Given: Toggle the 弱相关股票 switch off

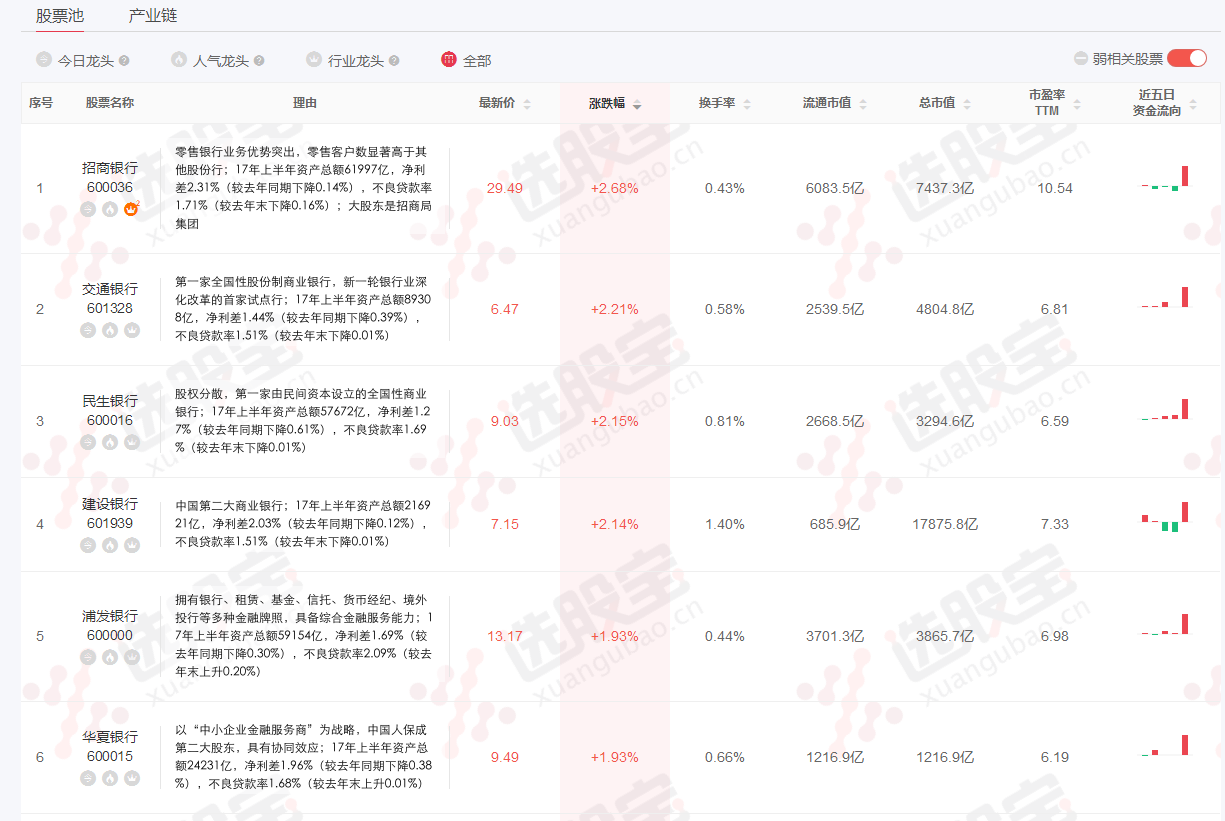Looking at the screenshot, I should pos(1187,58).
